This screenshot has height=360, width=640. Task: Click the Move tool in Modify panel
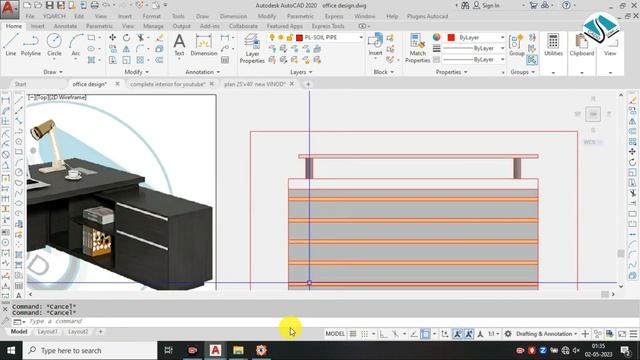tap(112, 38)
